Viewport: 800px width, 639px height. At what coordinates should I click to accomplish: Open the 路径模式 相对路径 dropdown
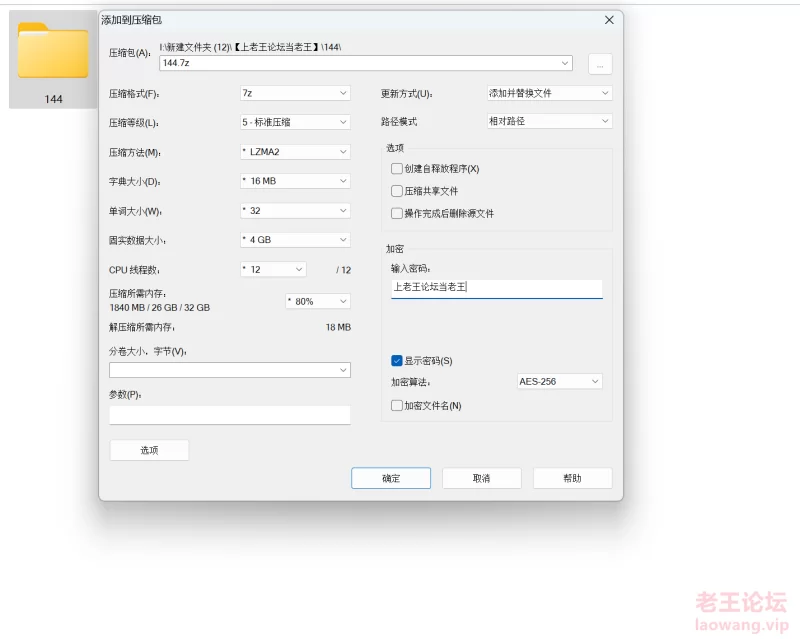(x=549, y=121)
